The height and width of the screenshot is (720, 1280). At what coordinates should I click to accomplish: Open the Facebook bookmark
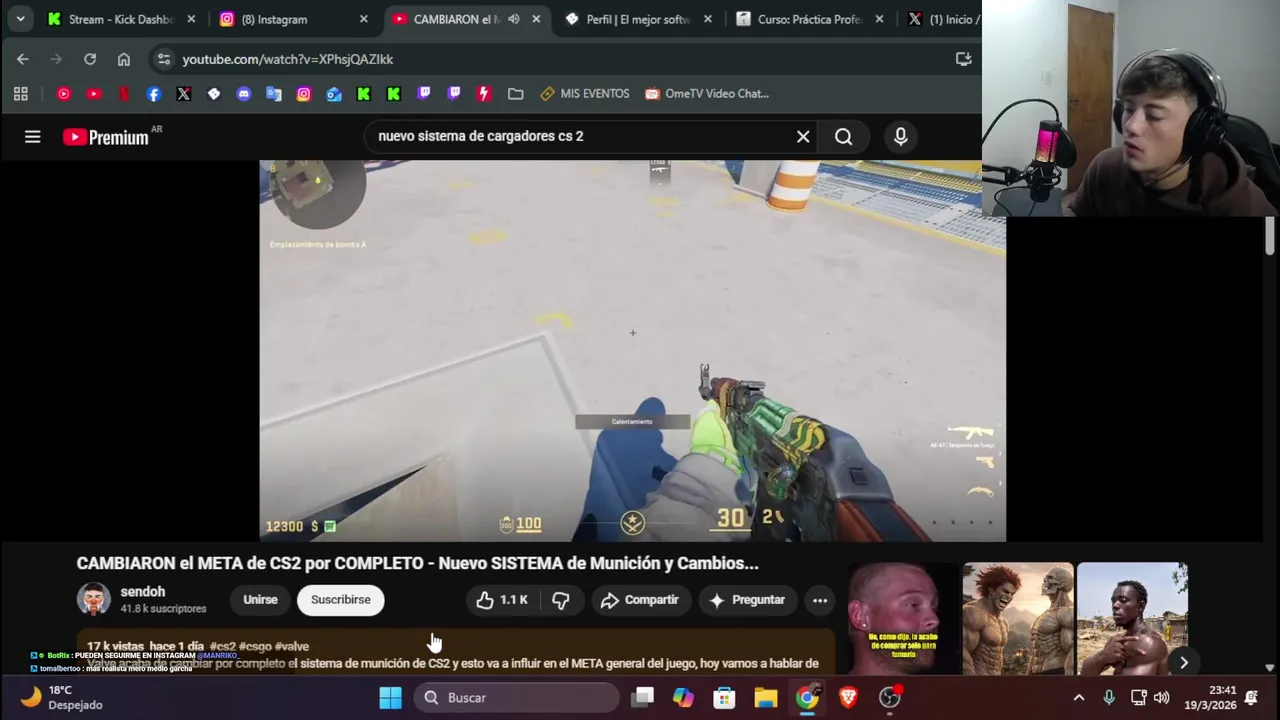click(154, 94)
